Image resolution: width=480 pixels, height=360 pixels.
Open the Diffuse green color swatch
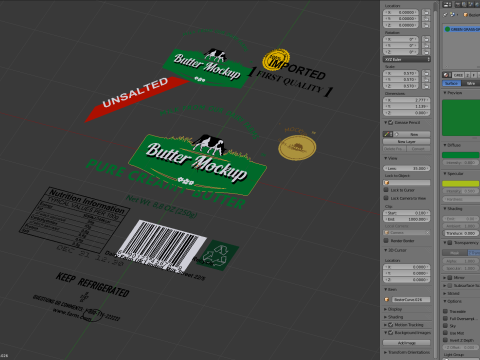click(x=461, y=155)
